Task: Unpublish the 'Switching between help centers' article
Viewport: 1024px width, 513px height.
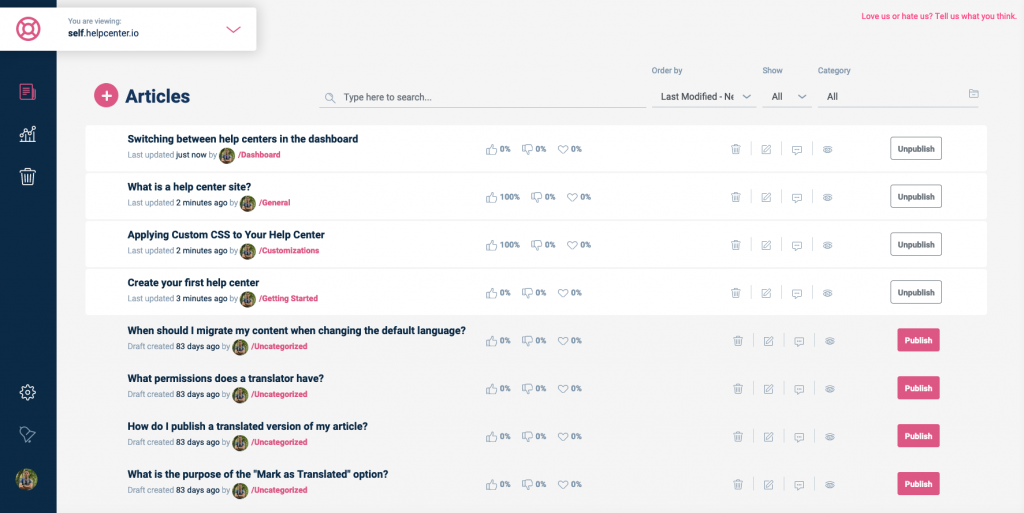Action: point(916,149)
